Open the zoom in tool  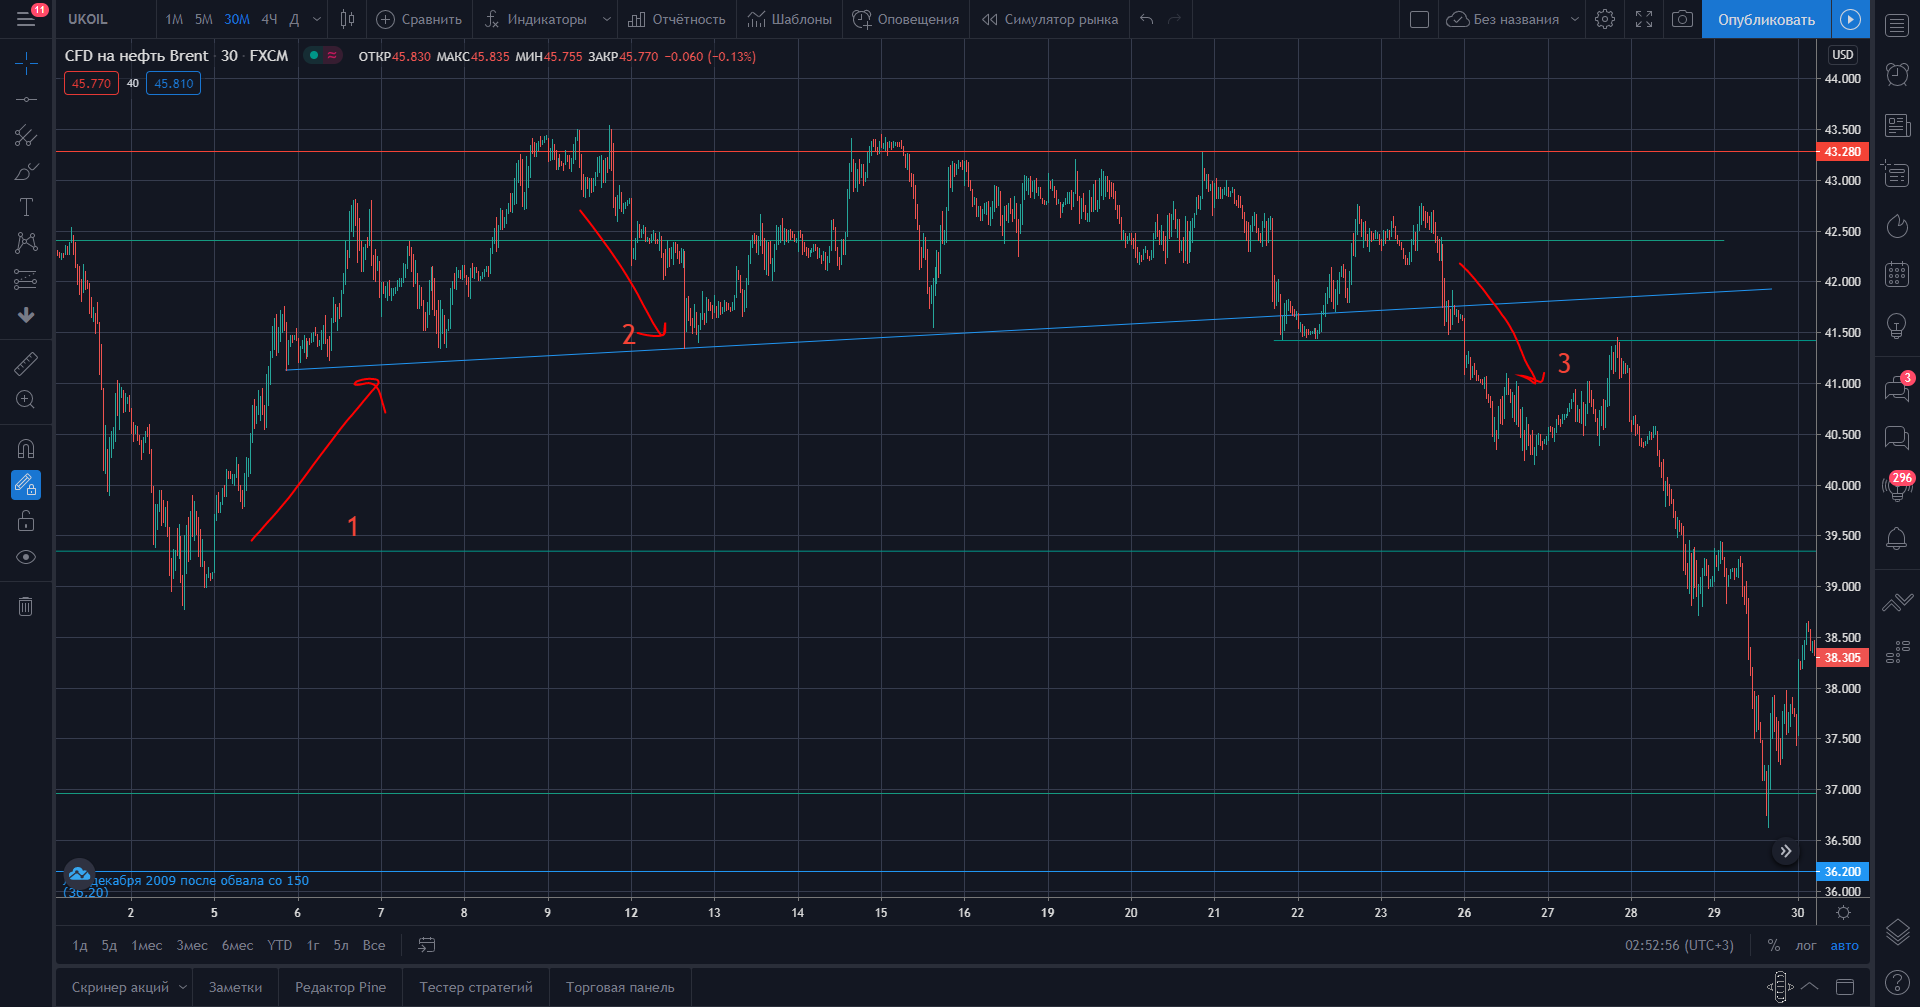(x=26, y=400)
